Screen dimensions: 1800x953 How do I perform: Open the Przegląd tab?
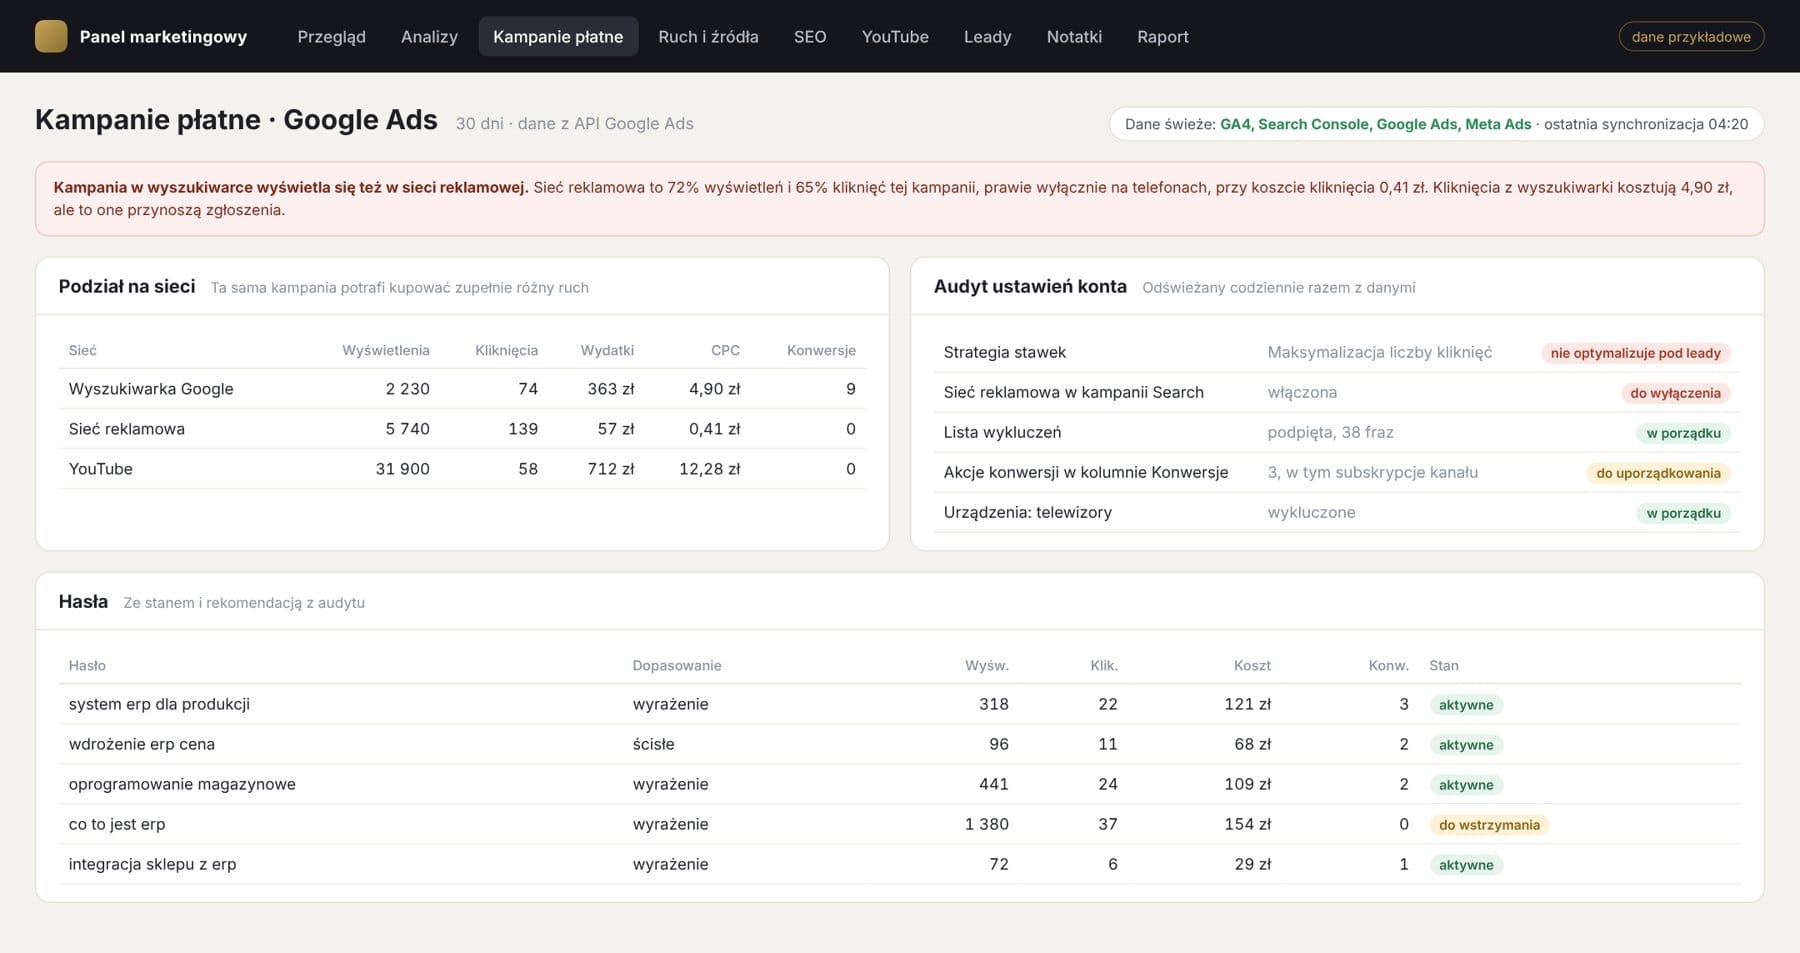pos(331,36)
